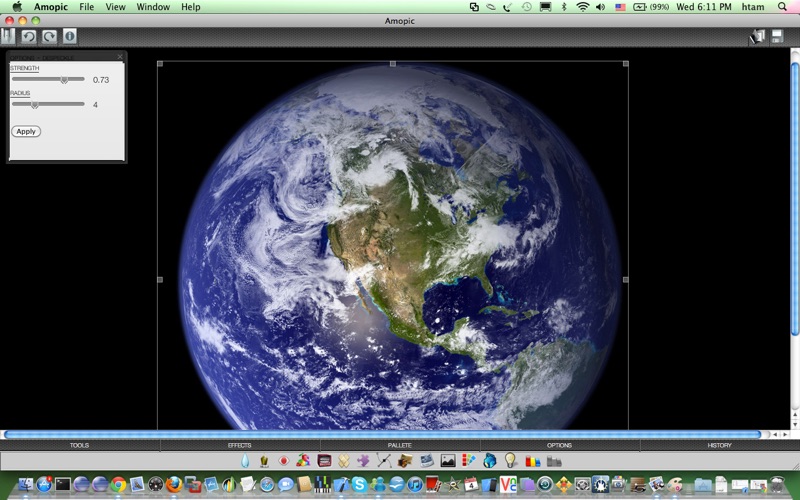Image resolution: width=800 pixels, height=500 pixels.
Task: Click the battery 99% indicator
Action: 651,7
